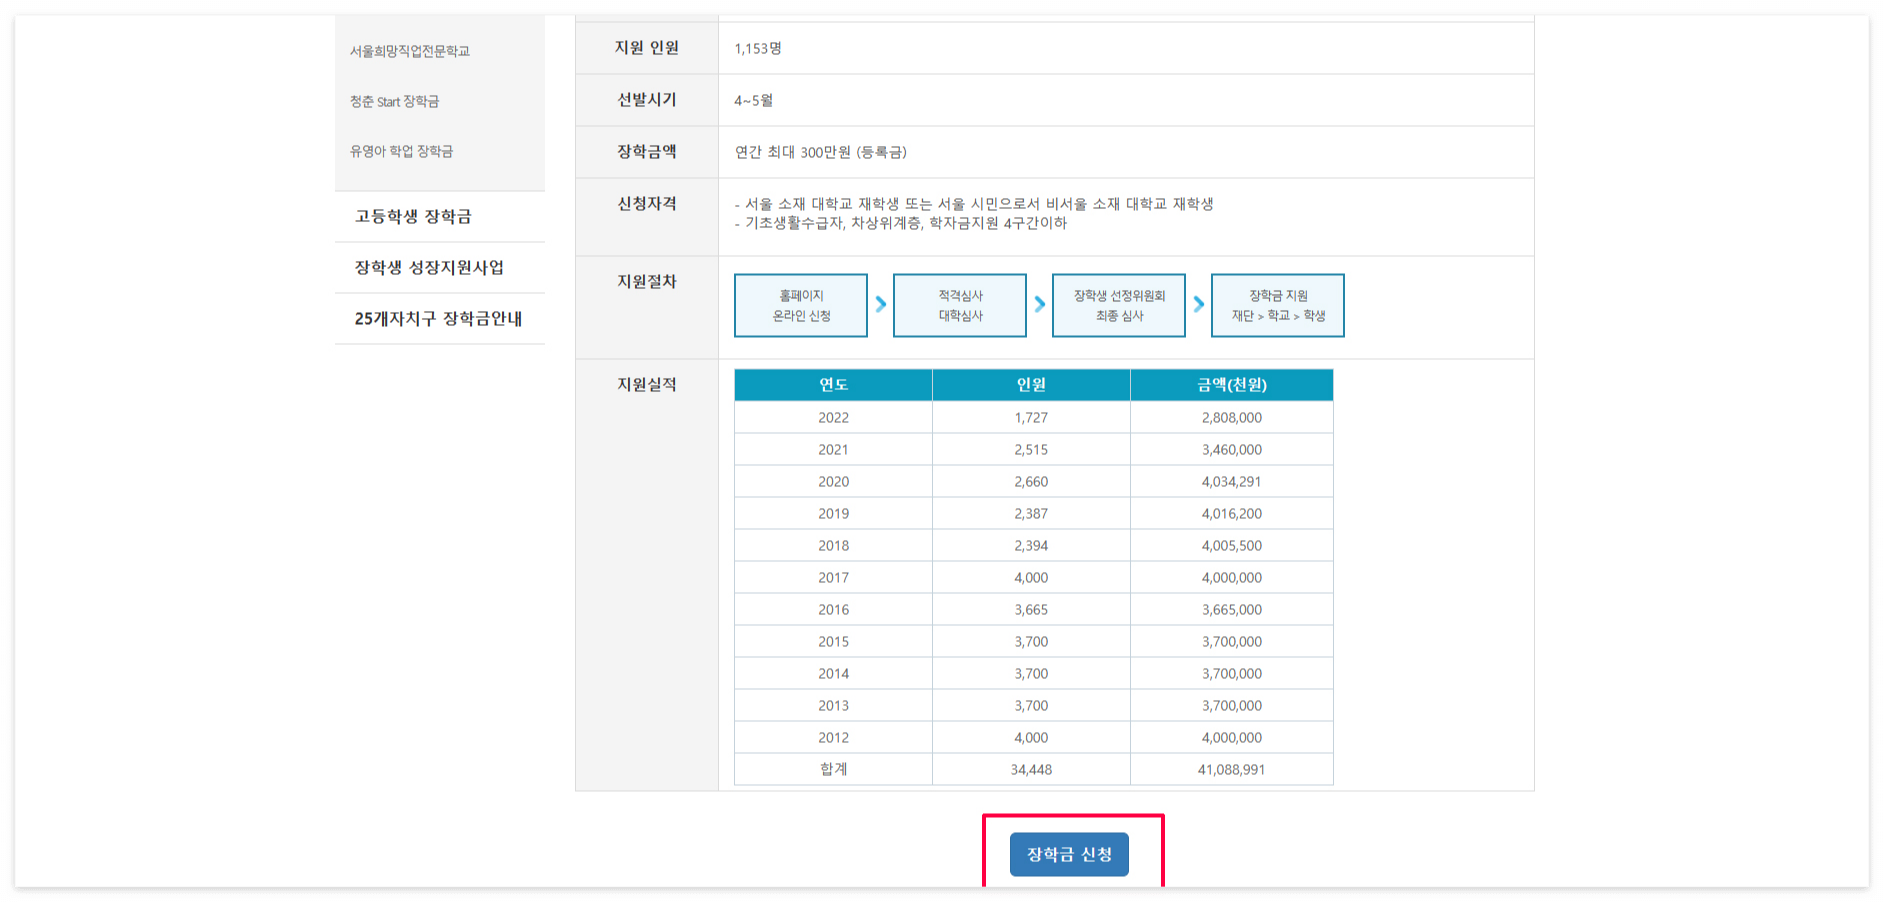Open 서울희망직업전문학교 in the sidebar
1884x902 pixels.
(x=408, y=51)
